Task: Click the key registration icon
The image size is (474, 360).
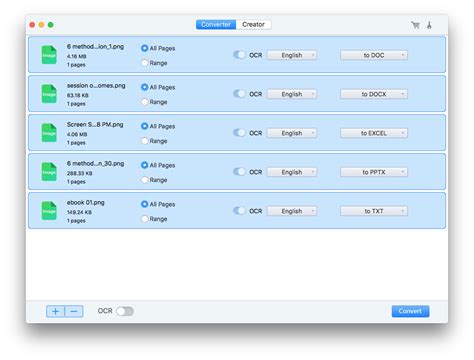Action: point(429,25)
